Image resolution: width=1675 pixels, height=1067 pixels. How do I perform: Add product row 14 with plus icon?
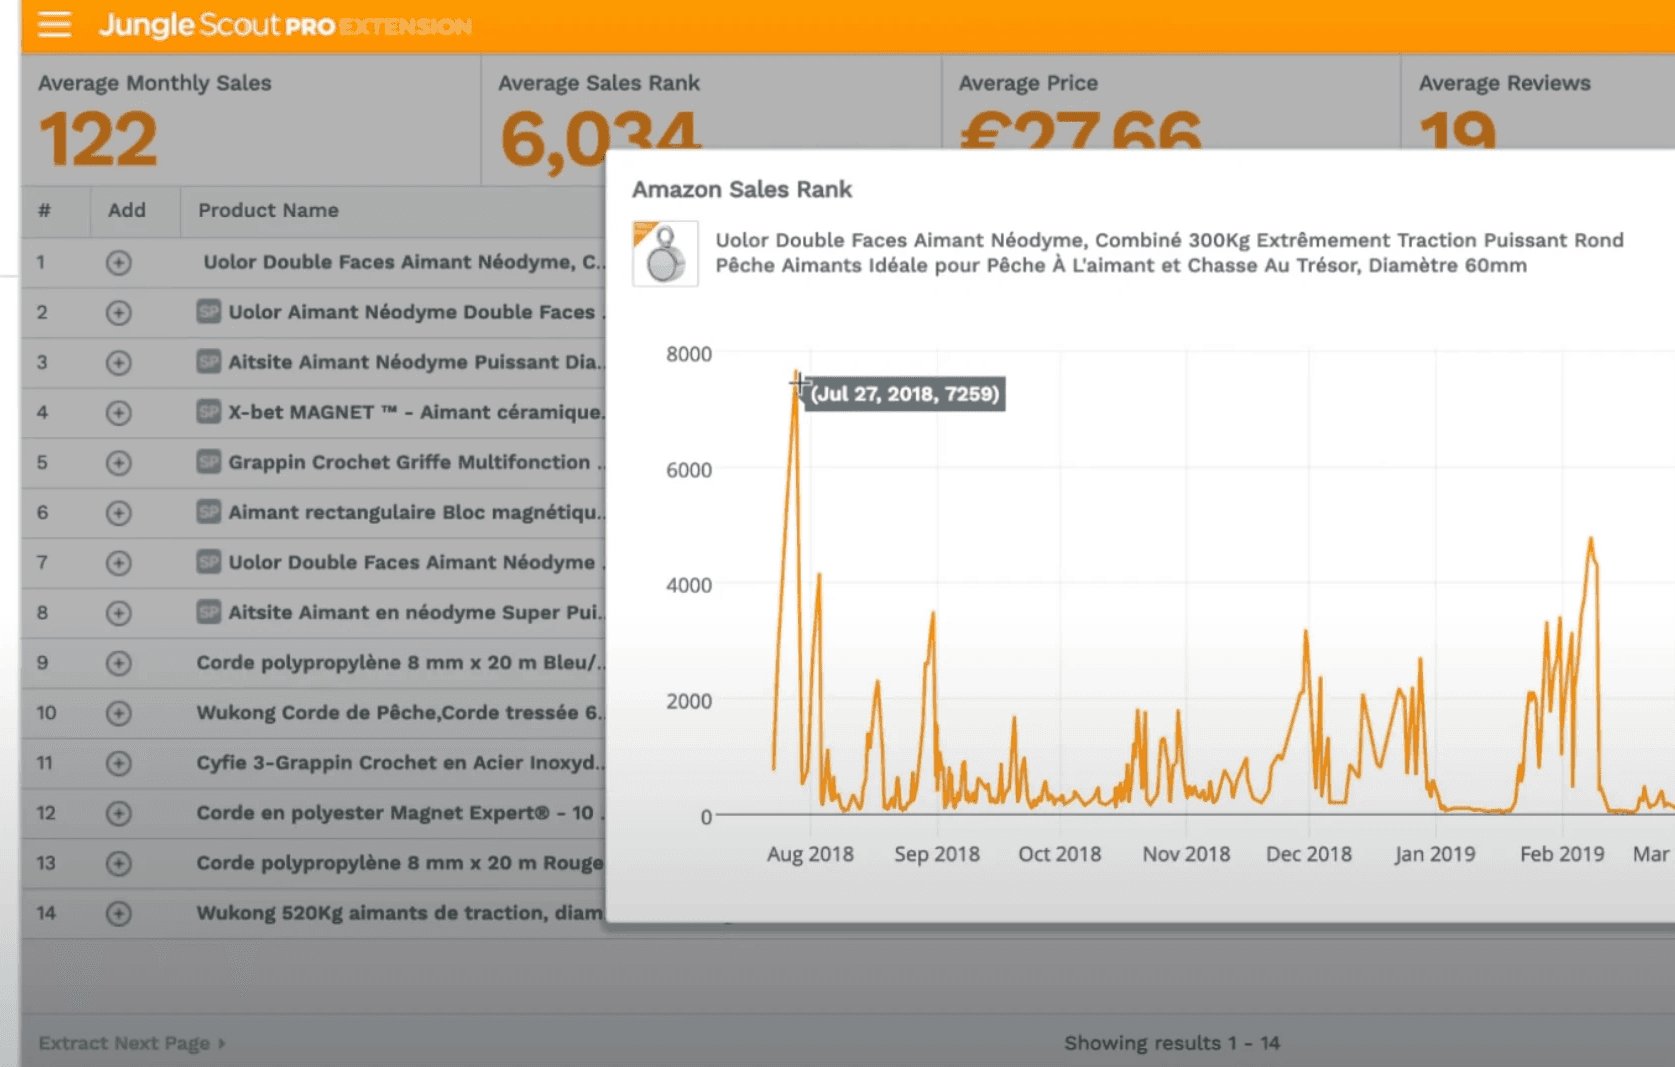118,913
